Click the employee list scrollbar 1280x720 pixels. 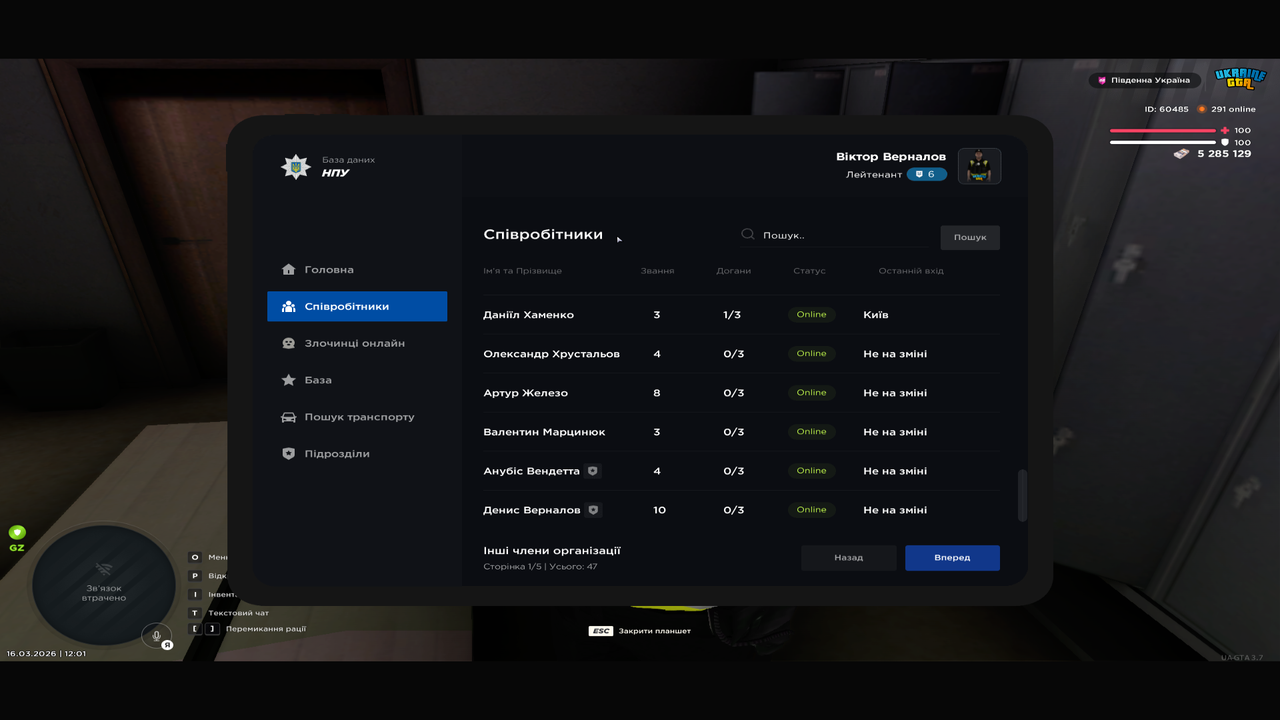click(1022, 496)
